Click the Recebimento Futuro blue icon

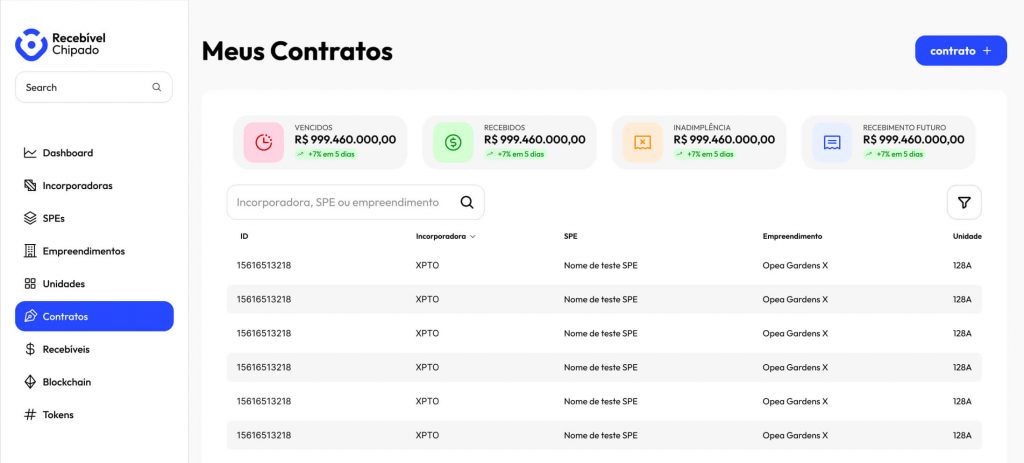[832, 142]
